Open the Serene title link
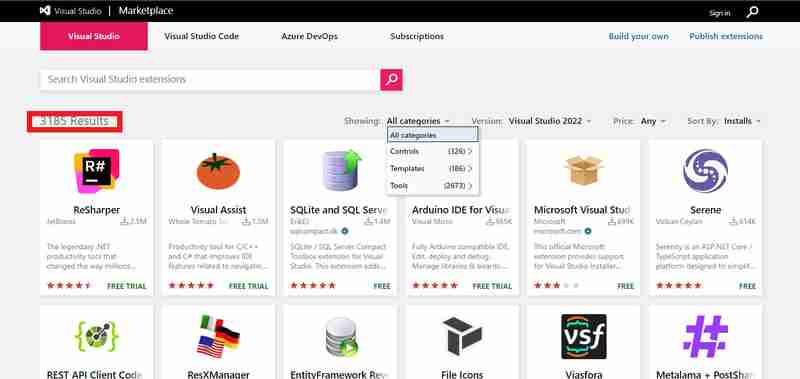The image size is (800, 379). [x=705, y=210]
